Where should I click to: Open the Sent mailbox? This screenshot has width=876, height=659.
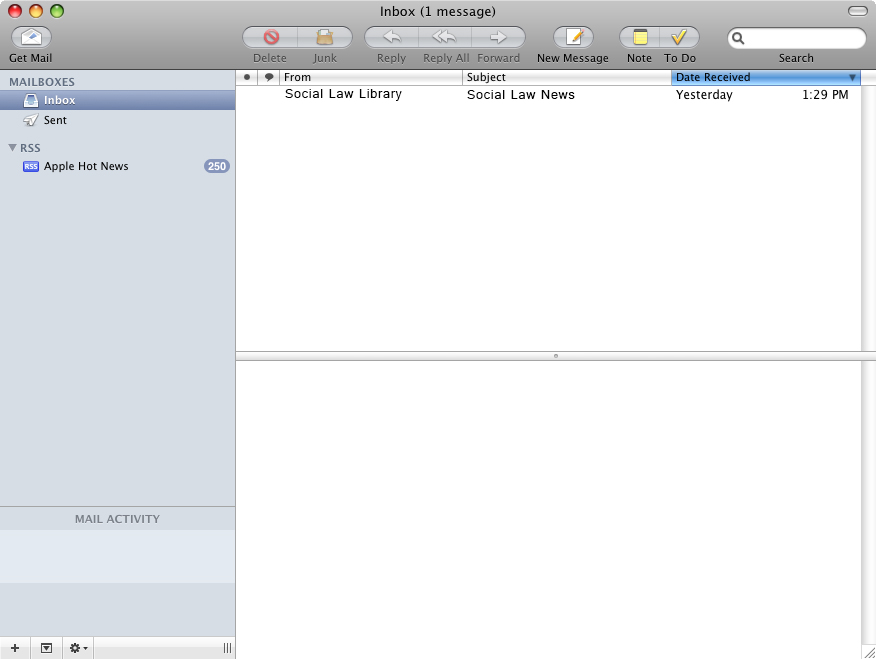click(x=117, y=120)
